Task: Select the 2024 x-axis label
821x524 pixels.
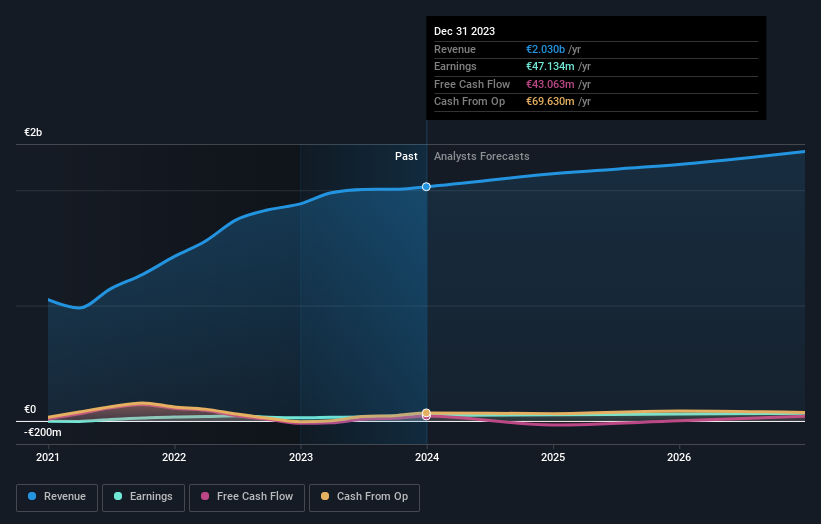Action: 427,457
